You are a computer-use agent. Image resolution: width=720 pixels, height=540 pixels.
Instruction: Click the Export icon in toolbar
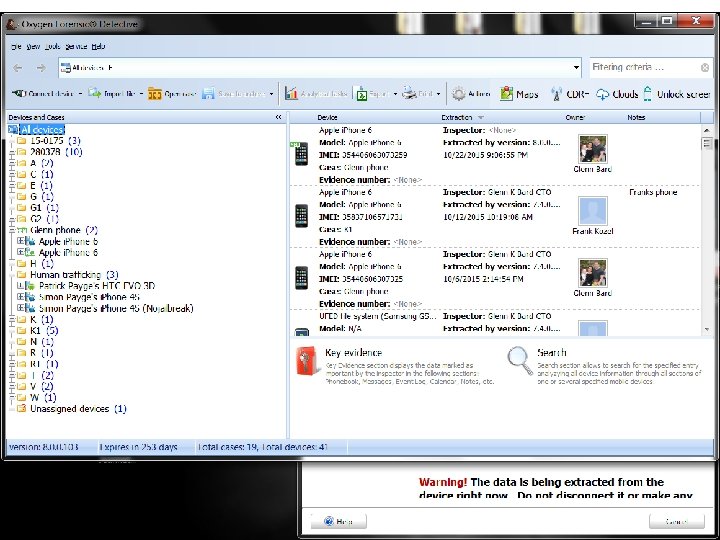pyautogui.click(x=362, y=94)
